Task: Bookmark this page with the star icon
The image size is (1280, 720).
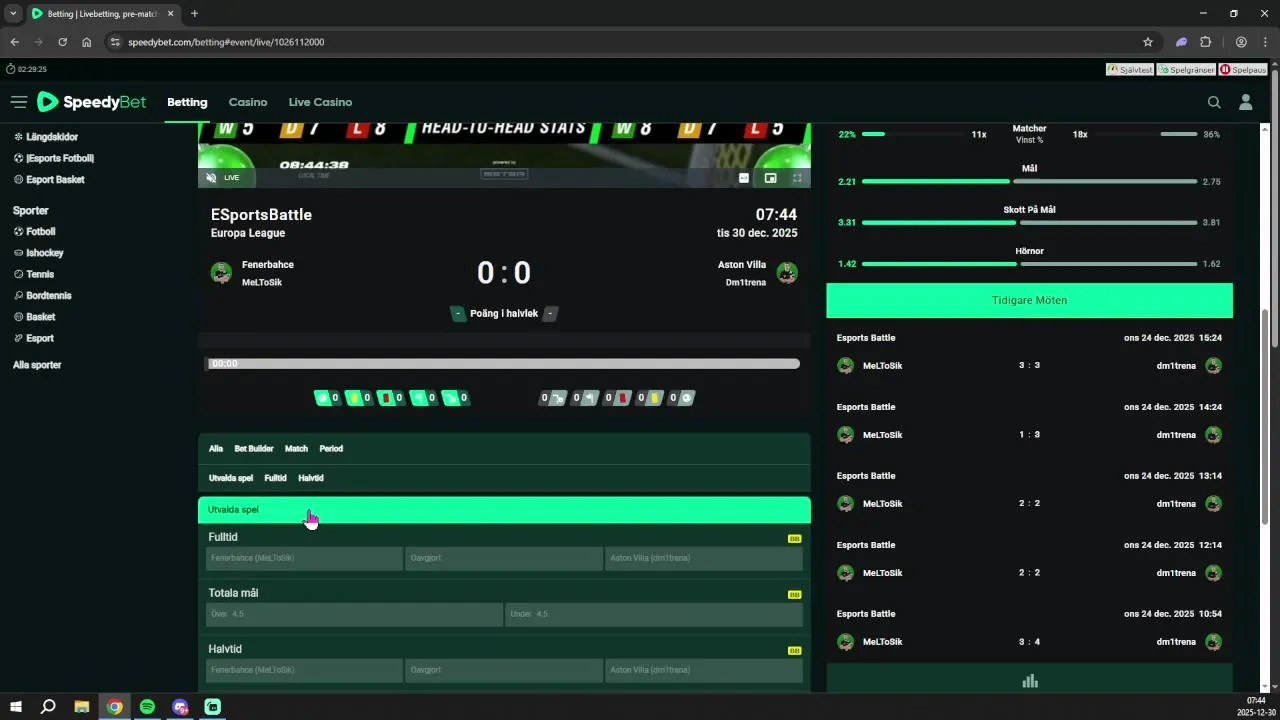Action: (1148, 42)
